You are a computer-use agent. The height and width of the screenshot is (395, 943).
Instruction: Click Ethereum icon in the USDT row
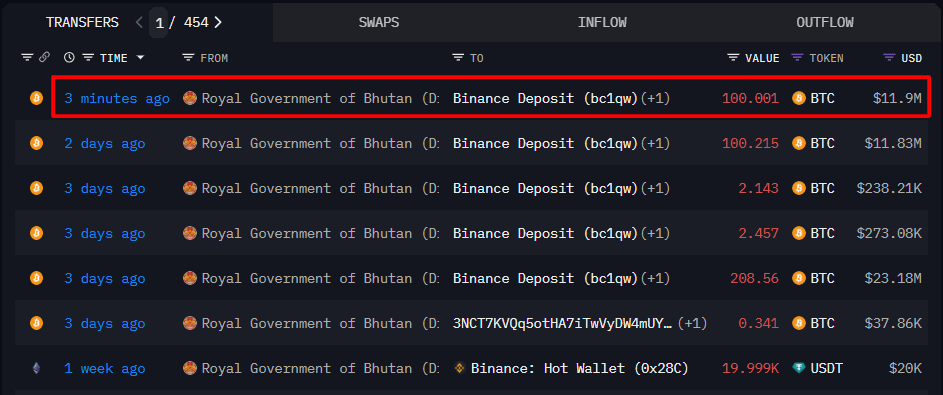(x=37, y=368)
